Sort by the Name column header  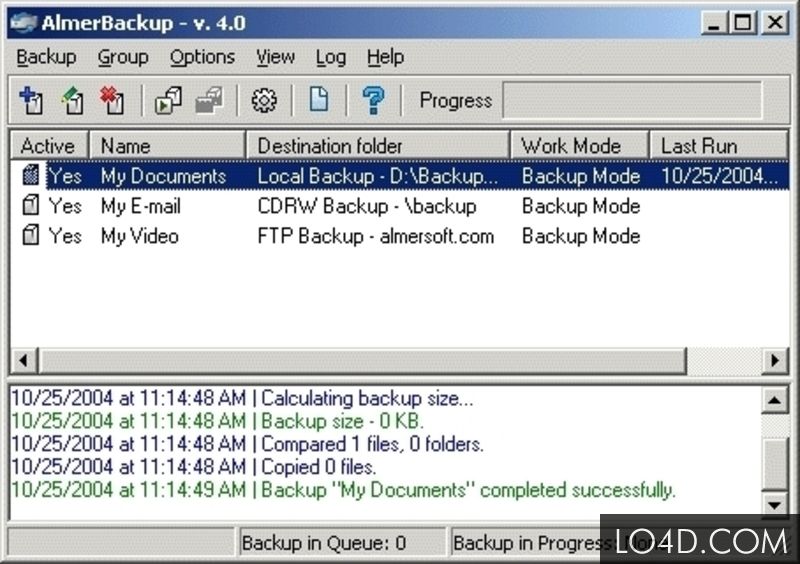[x=167, y=145]
